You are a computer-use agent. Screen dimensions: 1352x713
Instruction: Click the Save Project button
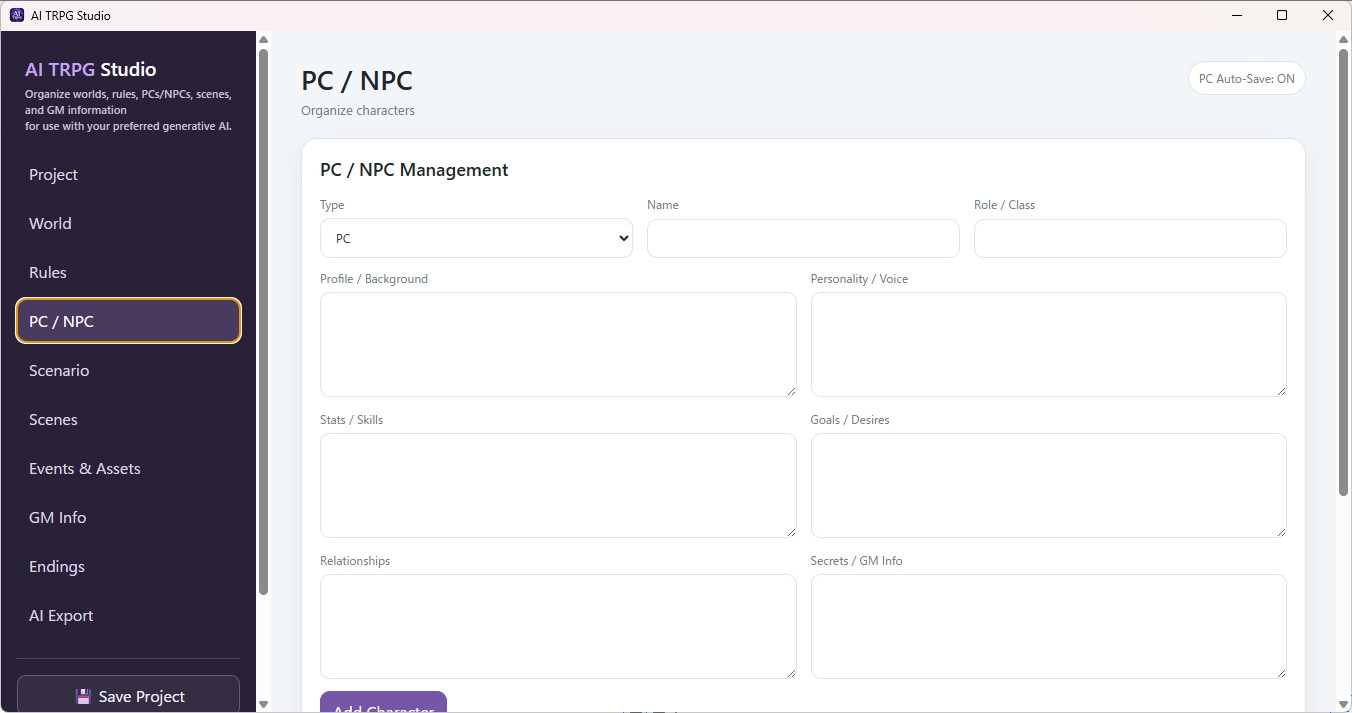tap(128, 695)
